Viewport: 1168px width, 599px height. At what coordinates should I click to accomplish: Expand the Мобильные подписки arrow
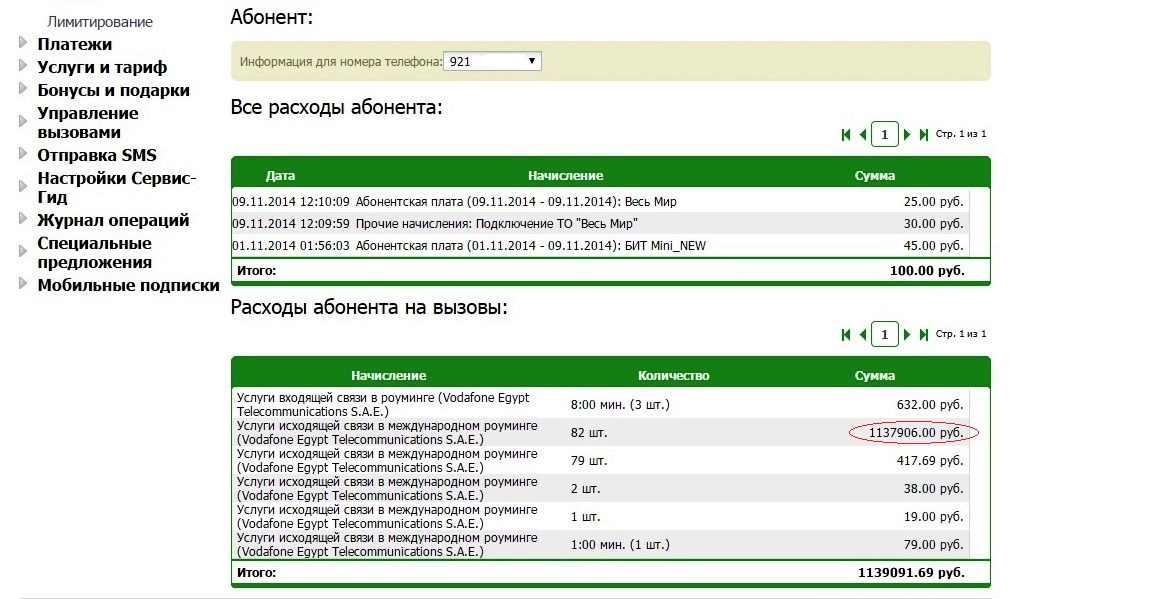tap(23, 283)
